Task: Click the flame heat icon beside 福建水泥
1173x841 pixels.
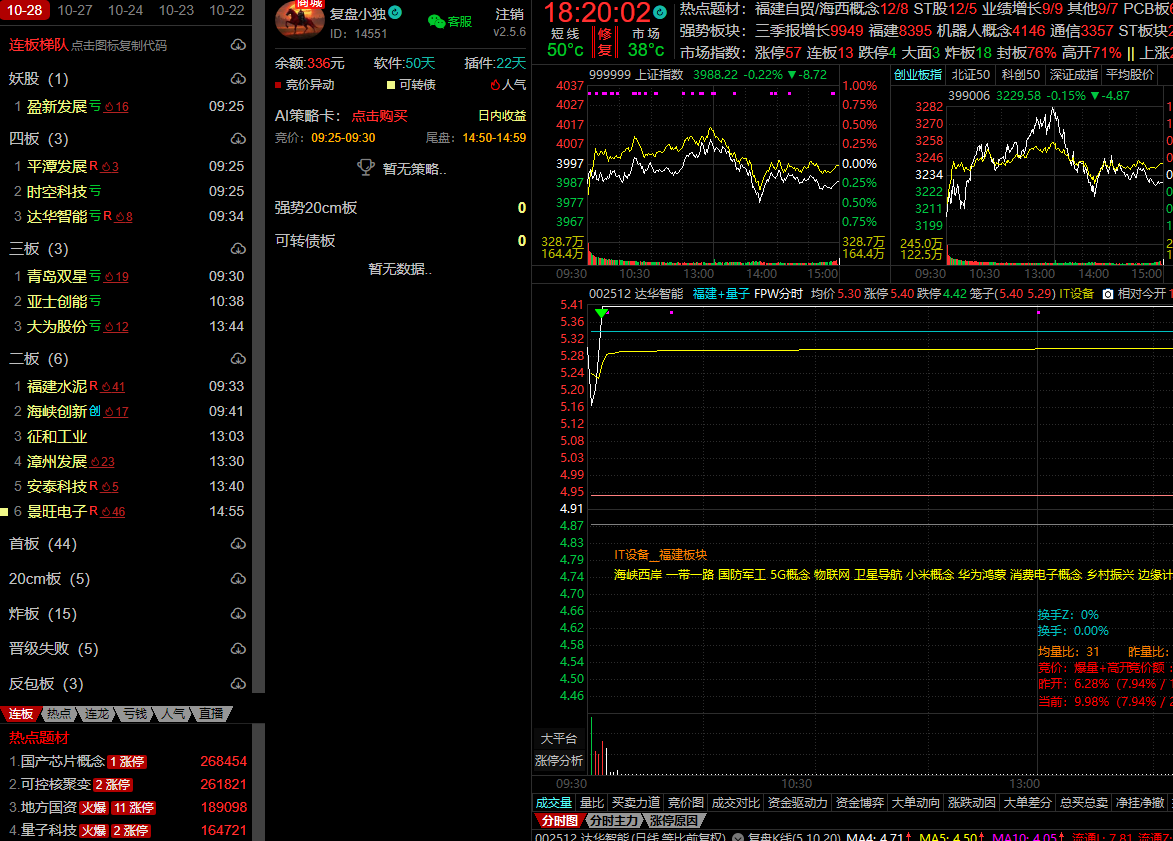Action: tap(106, 387)
